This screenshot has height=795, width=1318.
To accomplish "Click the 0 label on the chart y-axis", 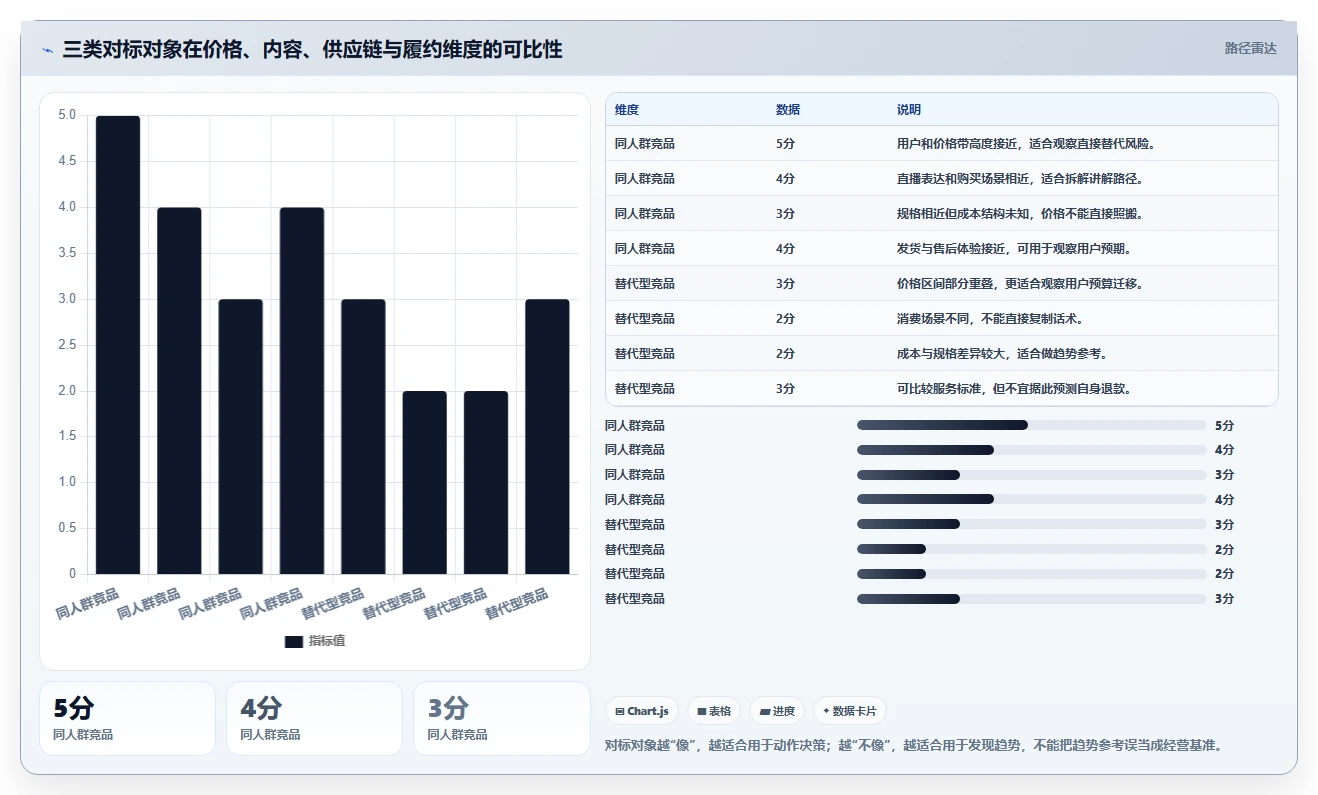I will [72, 574].
